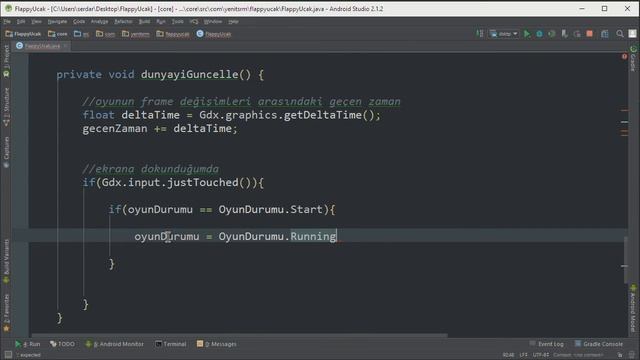
Task: Click the lock read-only status icon
Action: click(x=620, y=355)
